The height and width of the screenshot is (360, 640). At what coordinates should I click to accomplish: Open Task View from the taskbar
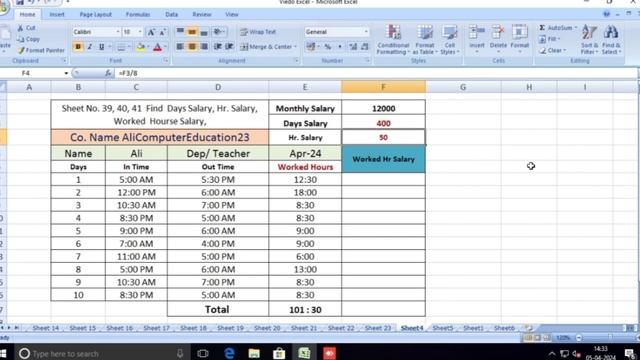tap(203, 353)
